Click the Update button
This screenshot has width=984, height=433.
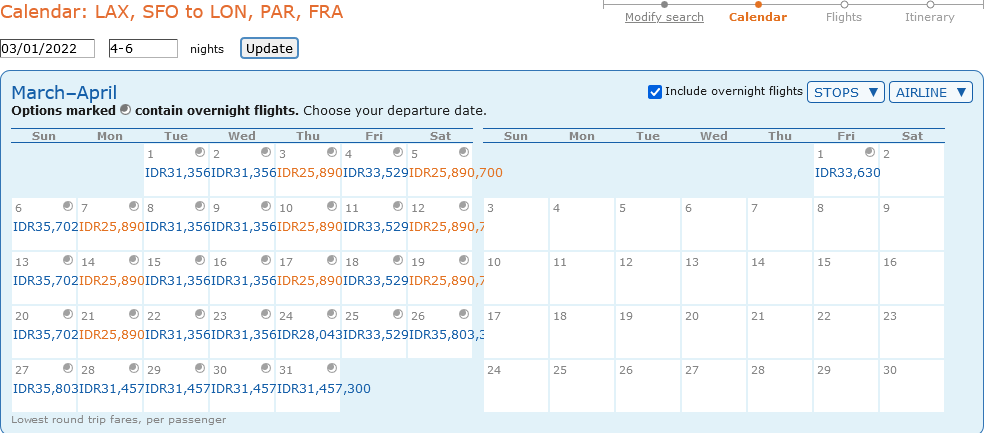269,48
